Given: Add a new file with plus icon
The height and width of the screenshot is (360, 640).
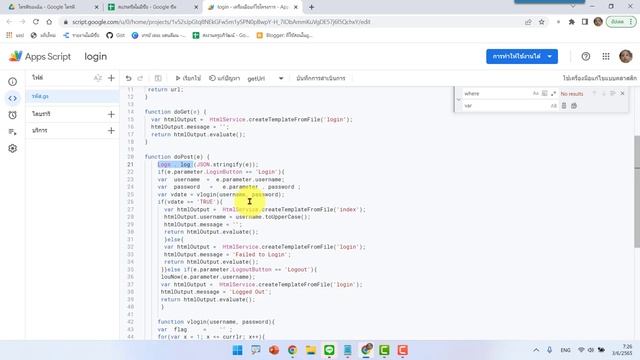Looking at the screenshot, I should pyautogui.click(x=111, y=78).
